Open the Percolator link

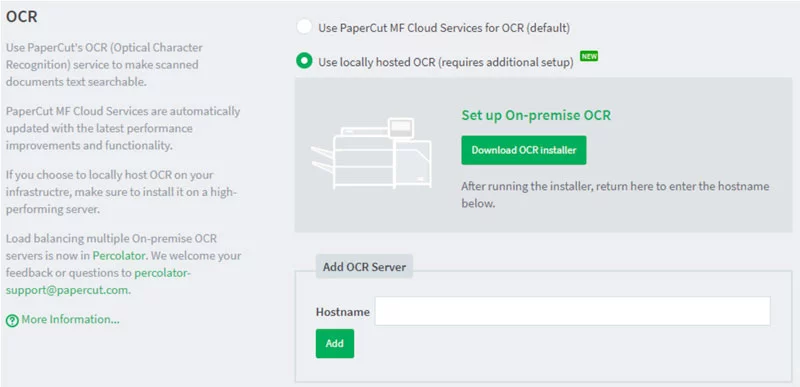(x=119, y=255)
